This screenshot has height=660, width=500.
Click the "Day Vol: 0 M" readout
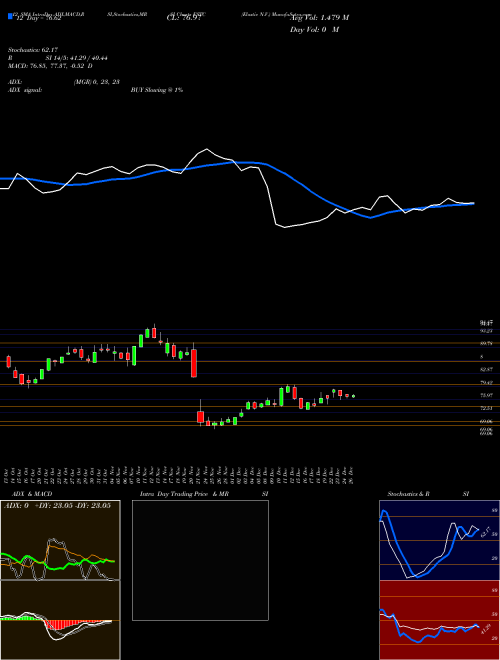tap(314, 30)
